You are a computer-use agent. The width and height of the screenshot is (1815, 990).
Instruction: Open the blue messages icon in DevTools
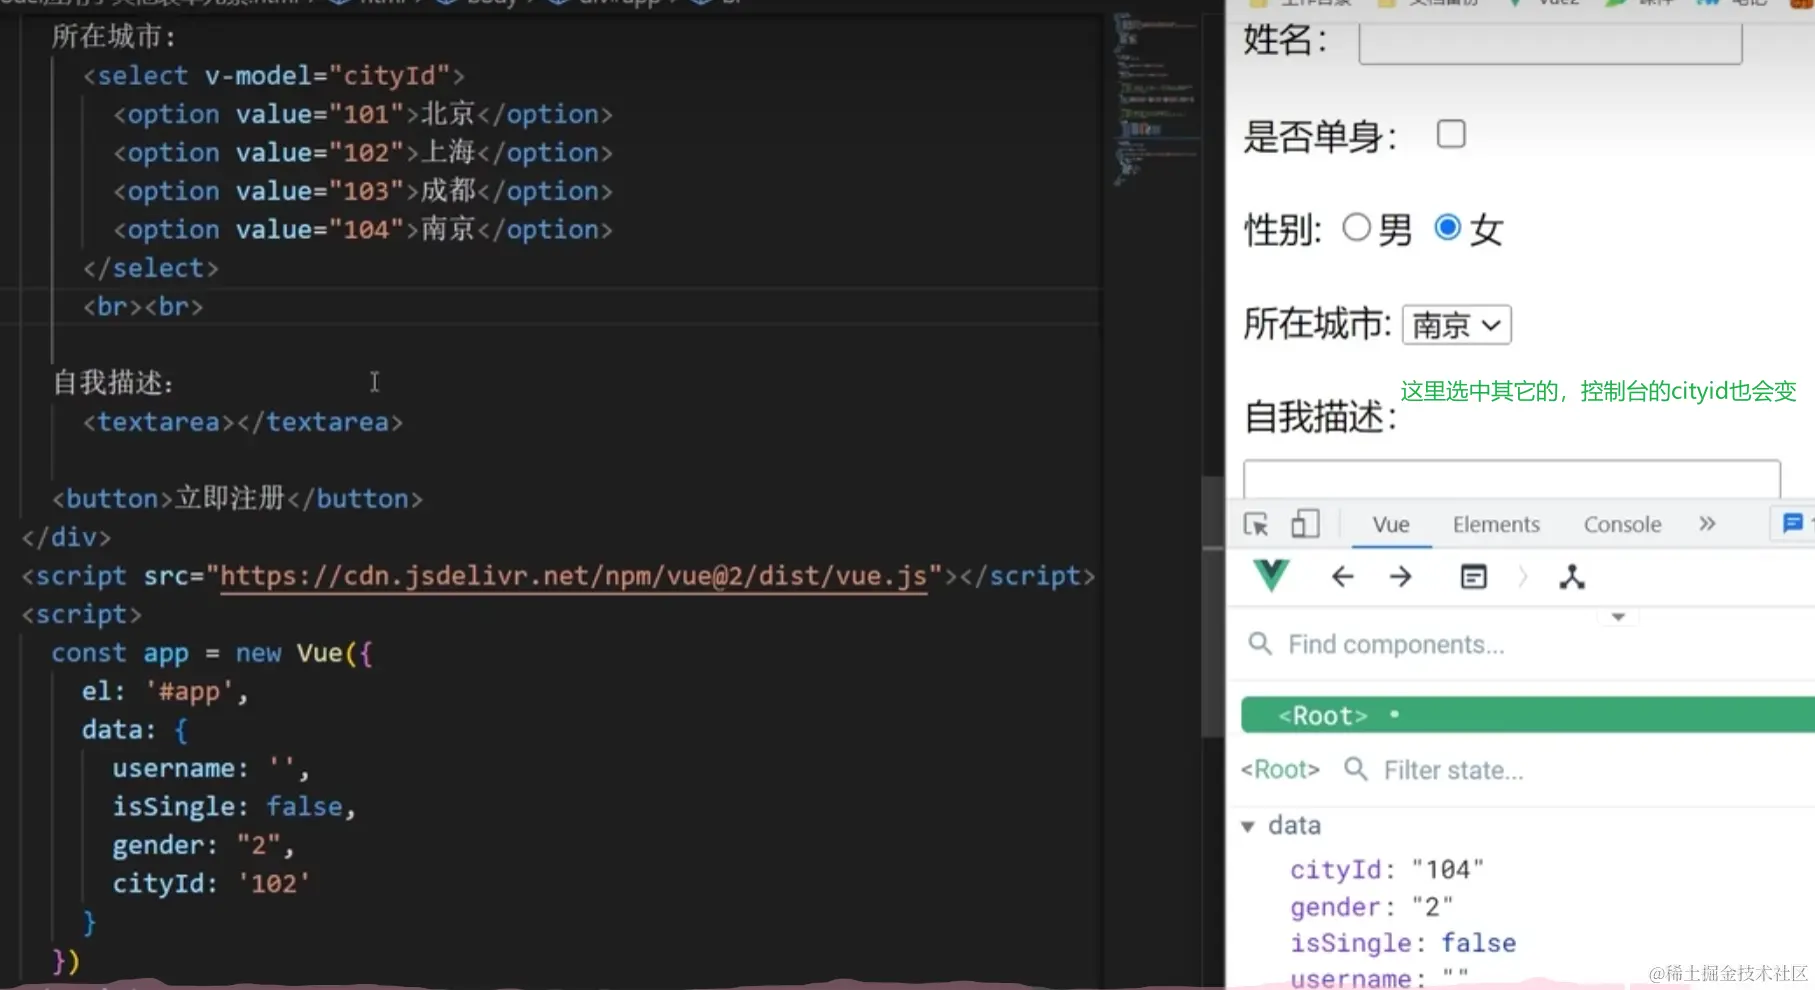tap(1792, 523)
